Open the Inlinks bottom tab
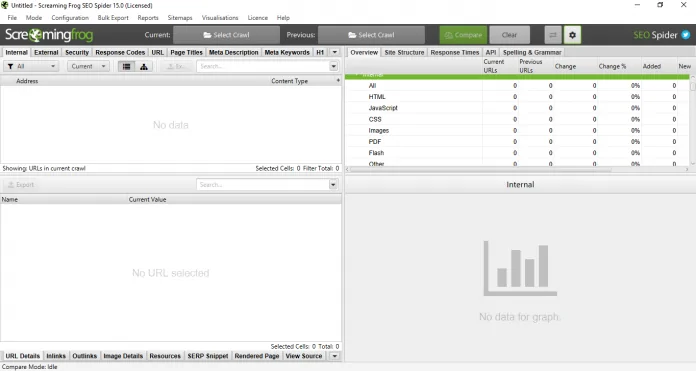Viewport: 696px width, 371px height. (56, 356)
